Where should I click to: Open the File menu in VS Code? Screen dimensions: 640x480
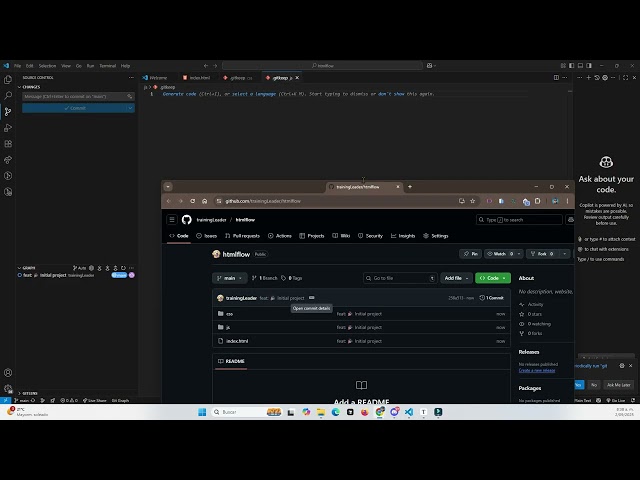[x=18, y=66]
